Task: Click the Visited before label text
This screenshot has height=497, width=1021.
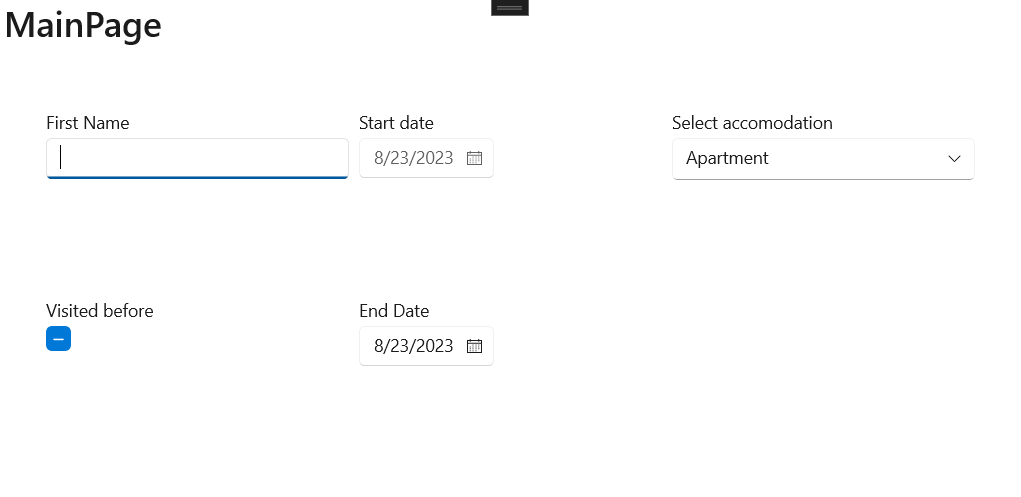Action: 100,311
